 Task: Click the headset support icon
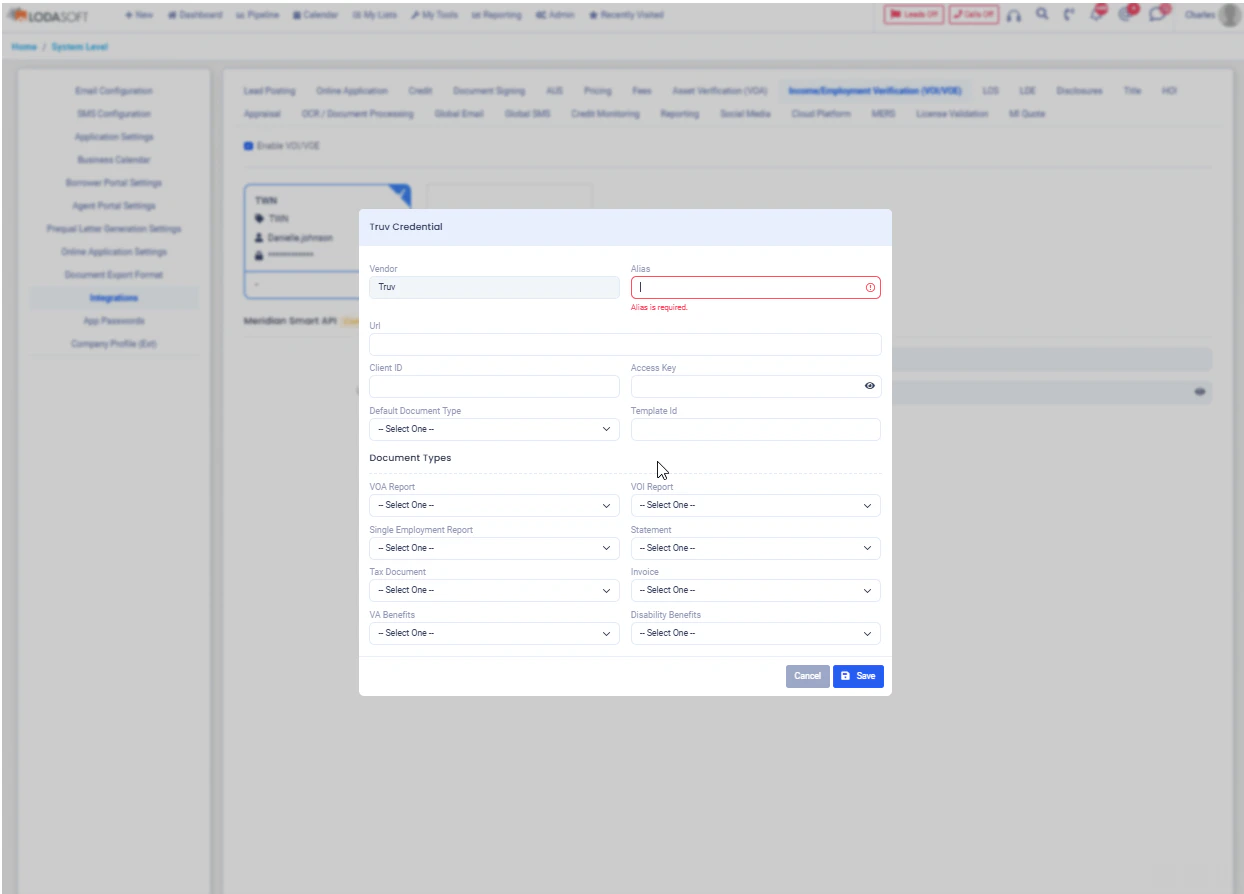(1015, 15)
